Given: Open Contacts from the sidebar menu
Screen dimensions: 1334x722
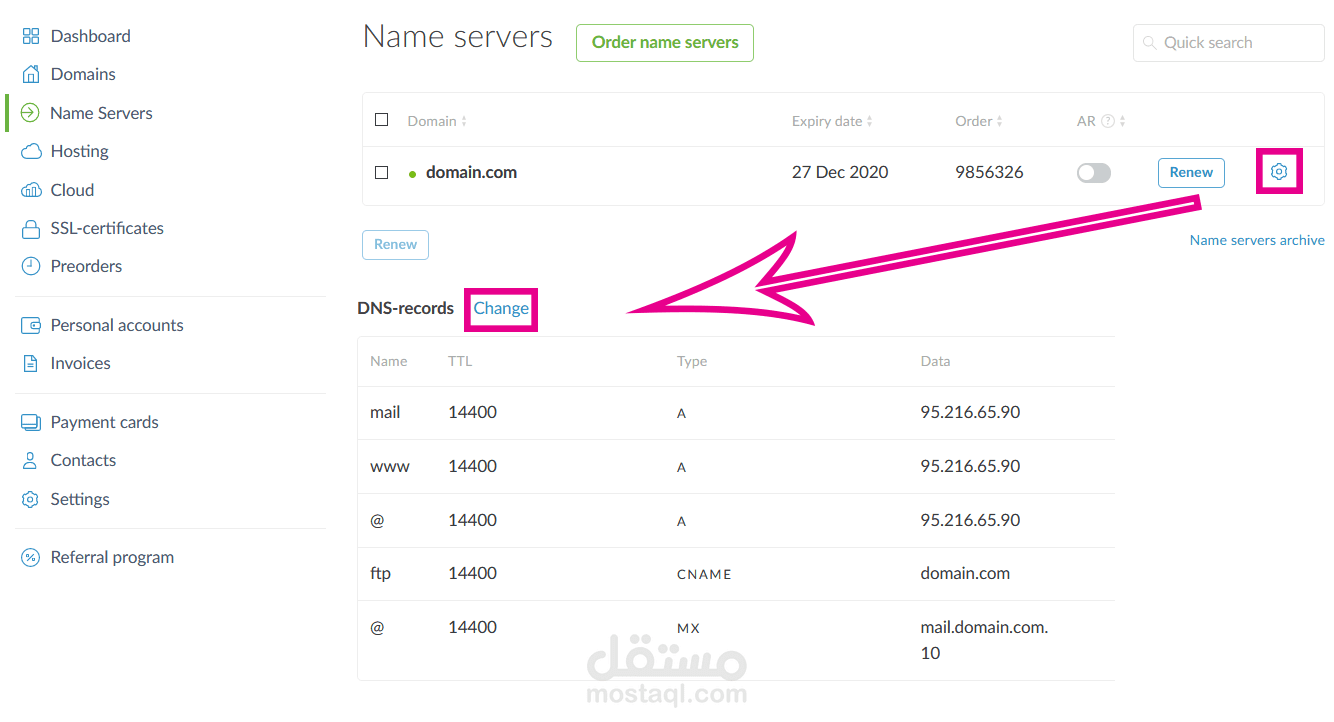Looking at the screenshot, I should pos(81,460).
